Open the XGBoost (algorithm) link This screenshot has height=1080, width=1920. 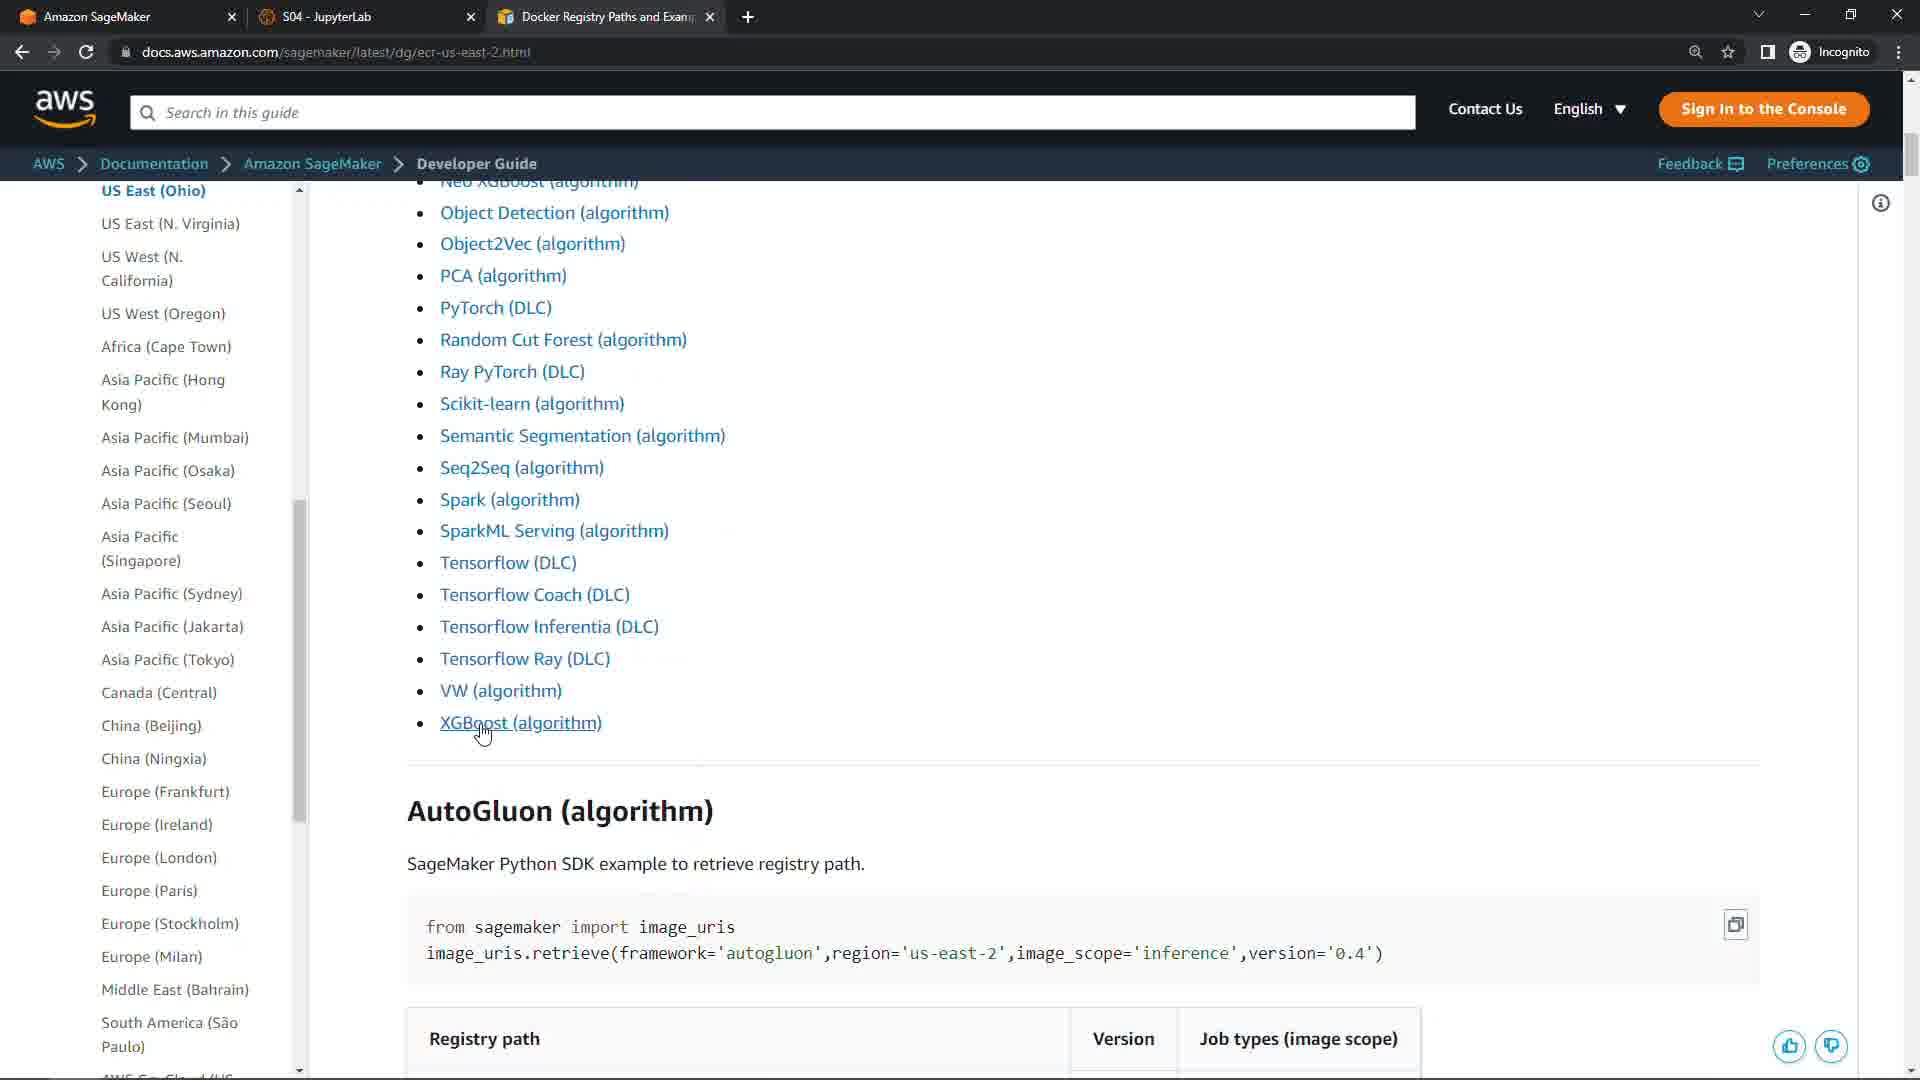pos(520,723)
